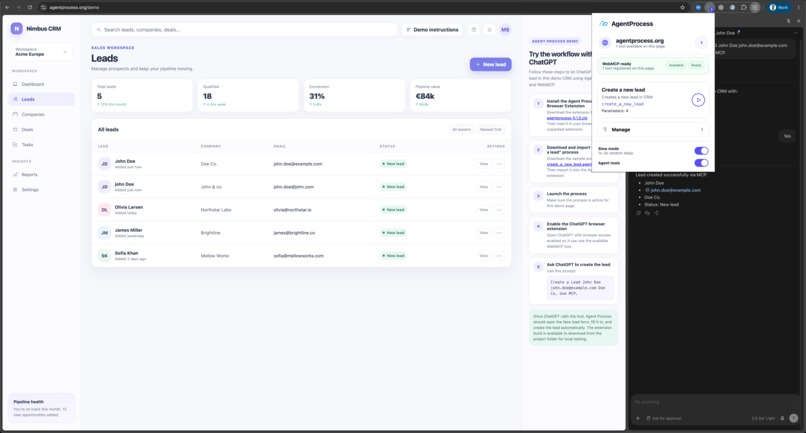Open the Newest first sort dropdown
Image resolution: width=806 pixels, height=433 pixels.
point(490,130)
